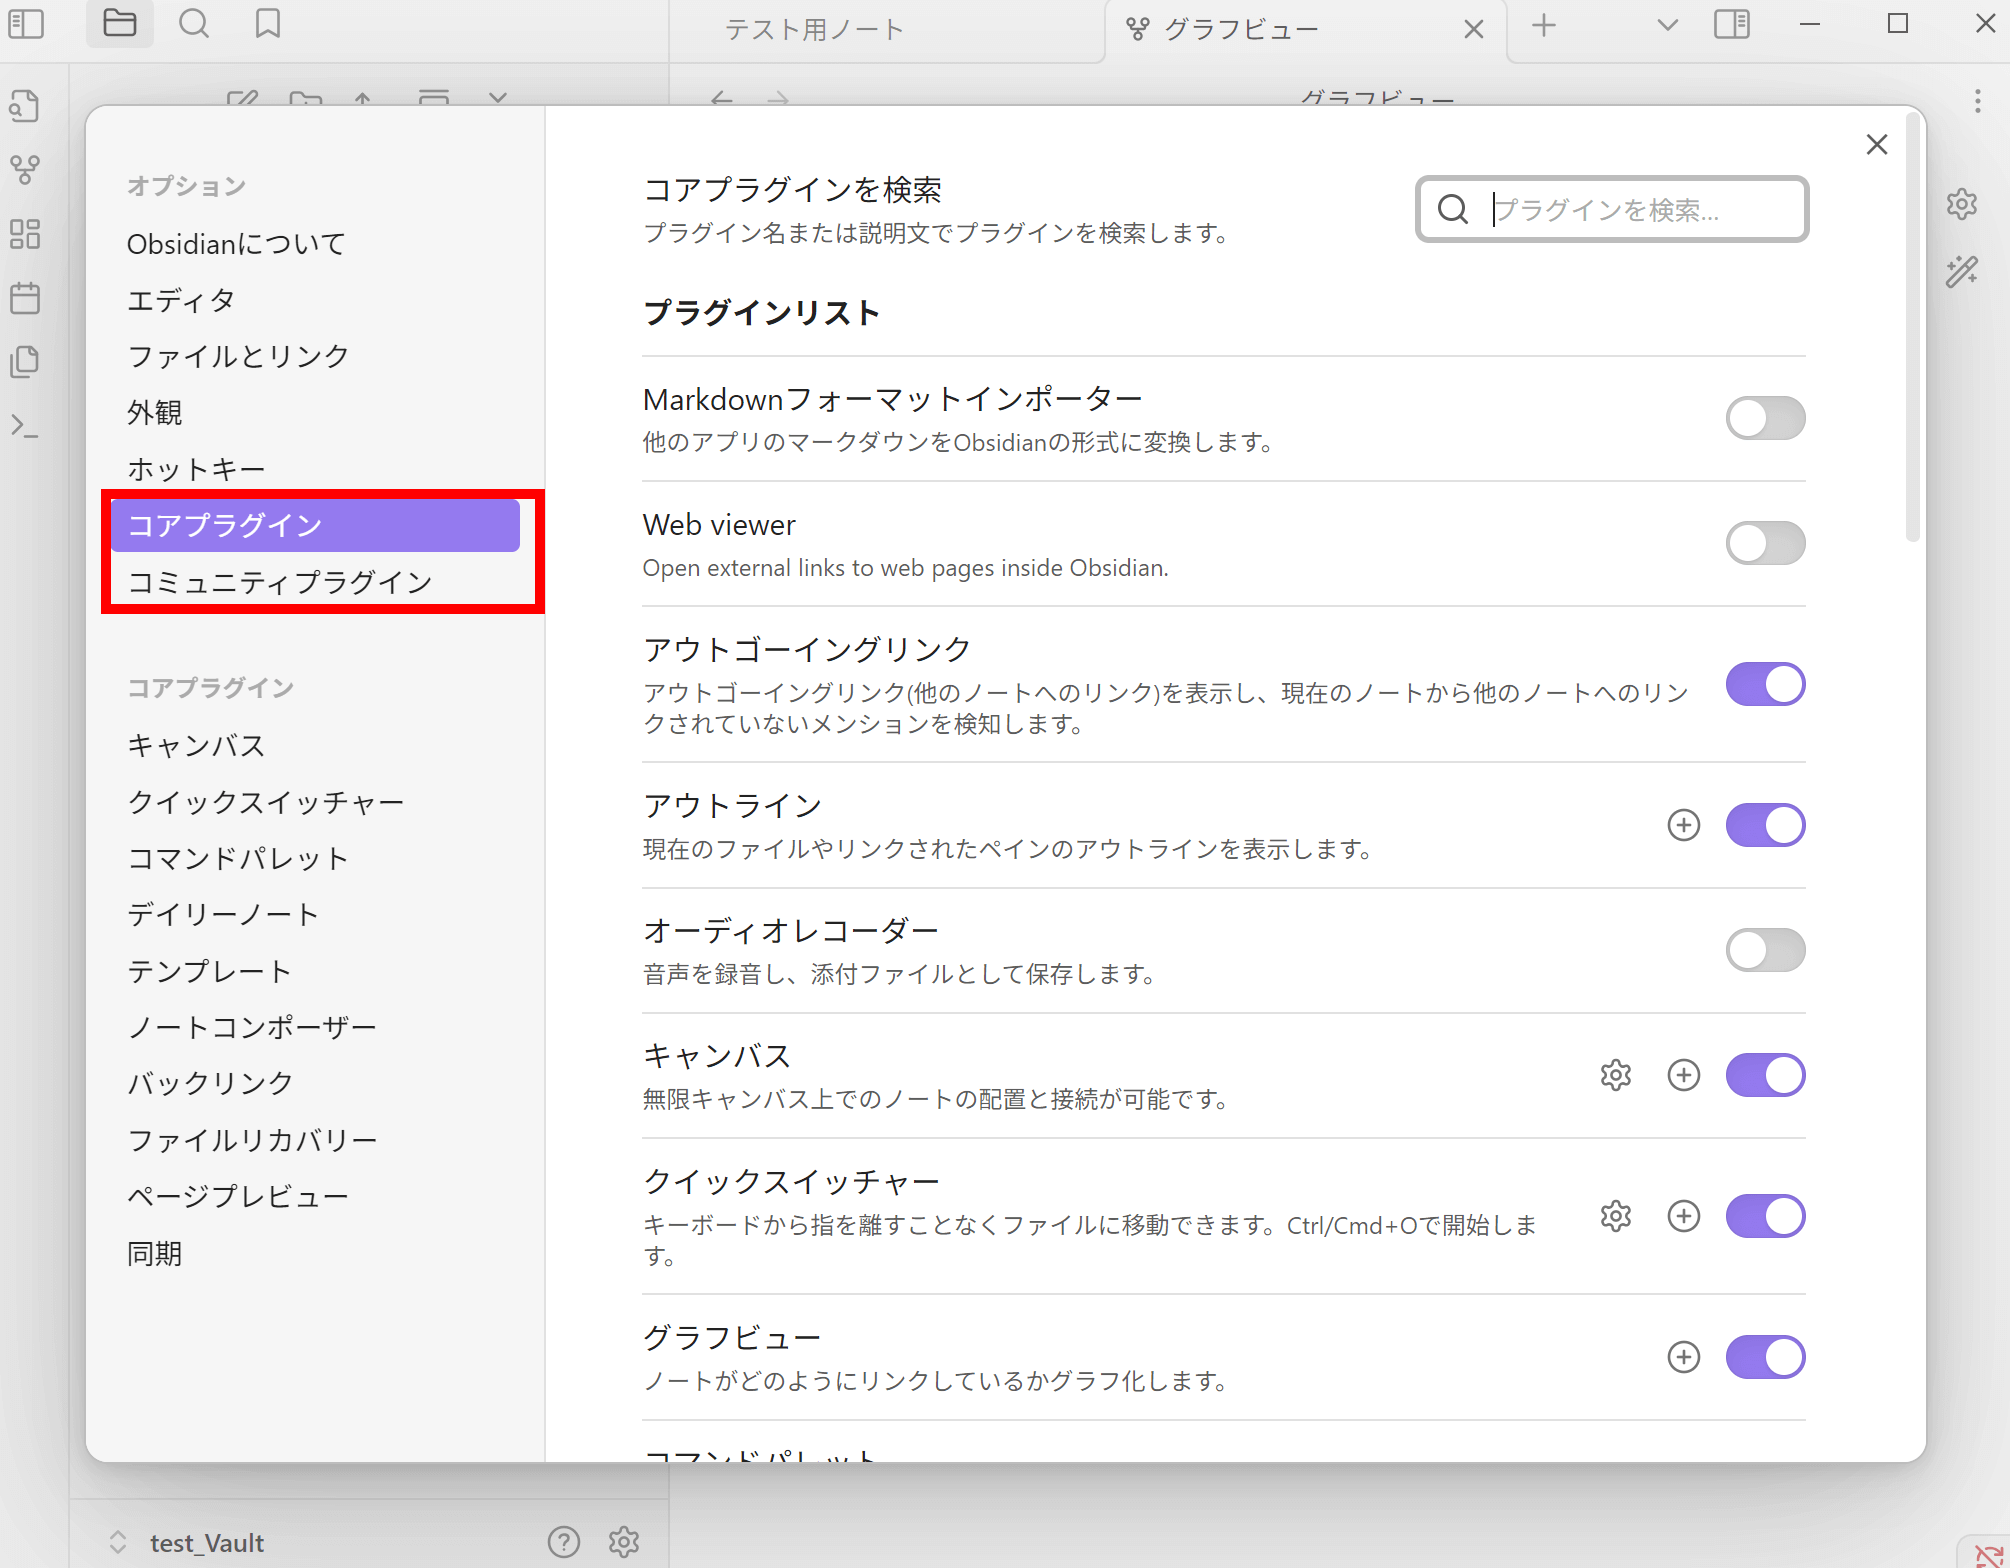The image size is (2010, 1568).
Task: Disable the アウトゴーイングリンク toggle
Action: click(x=1765, y=684)
